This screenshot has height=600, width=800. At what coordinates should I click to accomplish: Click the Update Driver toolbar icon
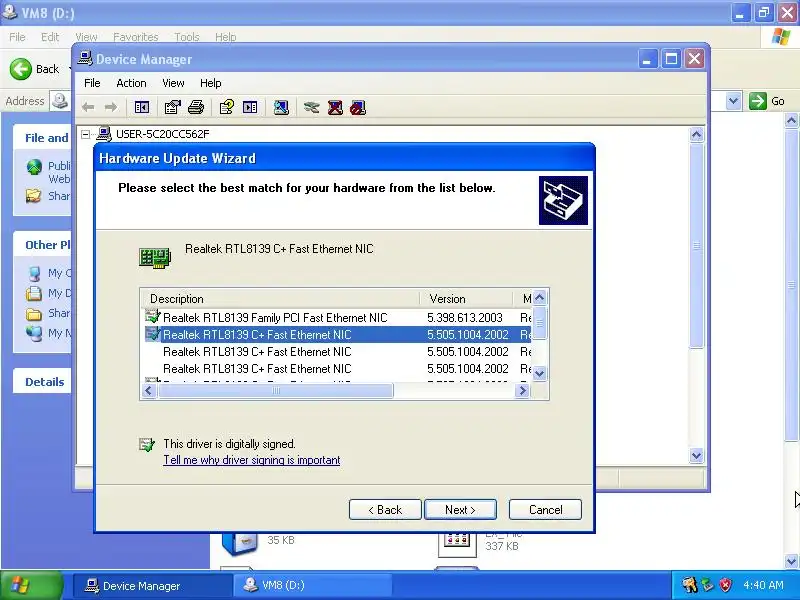pos(311,107)
